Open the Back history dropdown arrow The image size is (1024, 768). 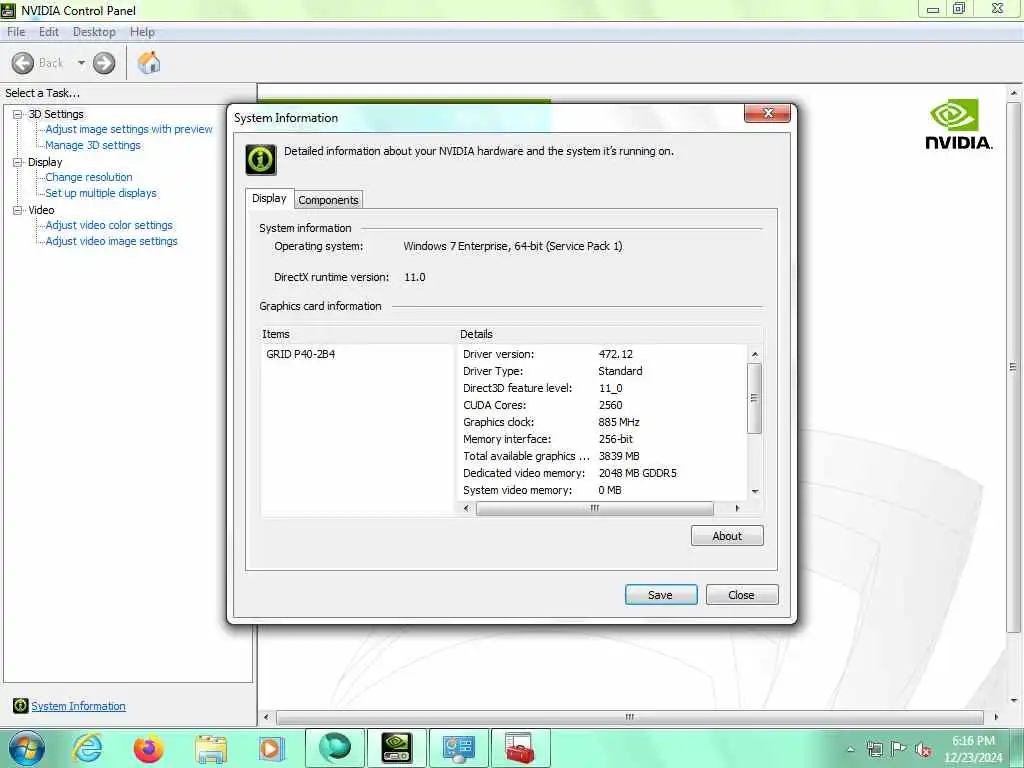point(81,63)
